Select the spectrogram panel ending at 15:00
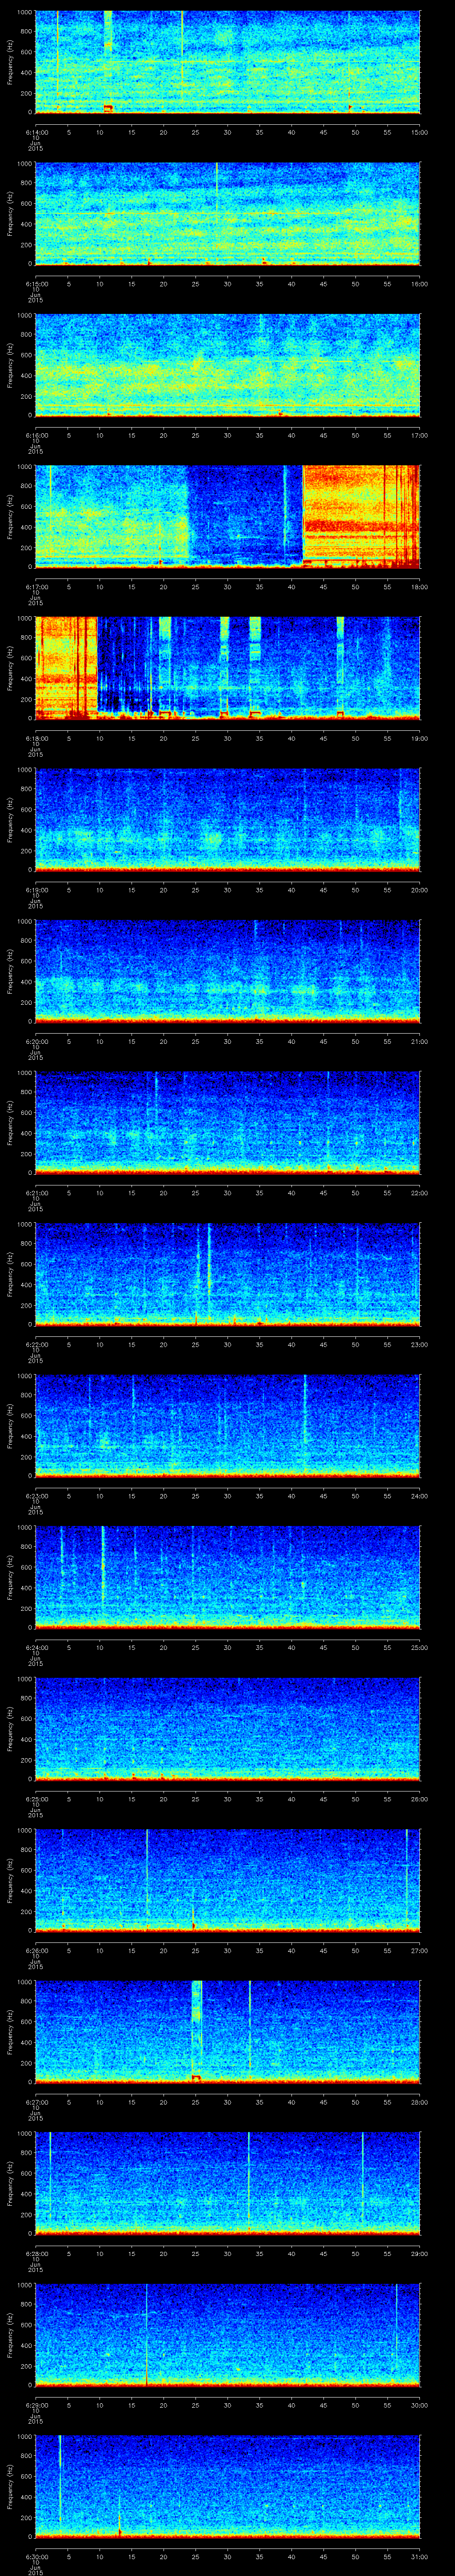The width and height of the screenshot is (455, 2576). click(227, 62)
